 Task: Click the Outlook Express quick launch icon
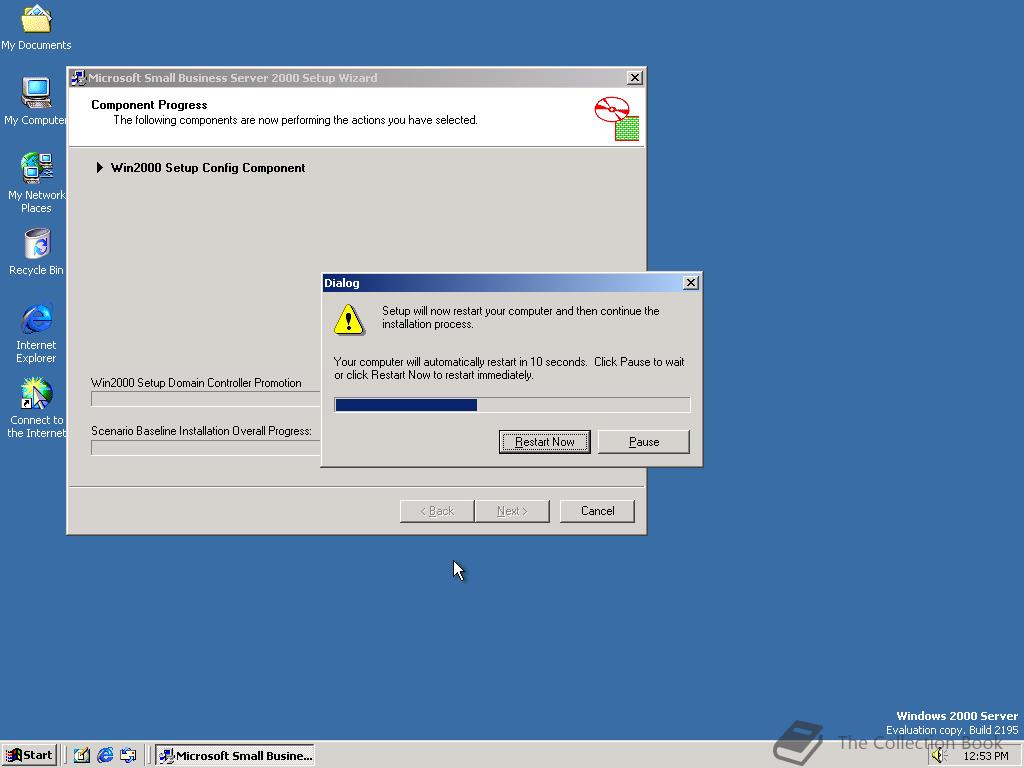pyautogui.click(x=128, y=756)
